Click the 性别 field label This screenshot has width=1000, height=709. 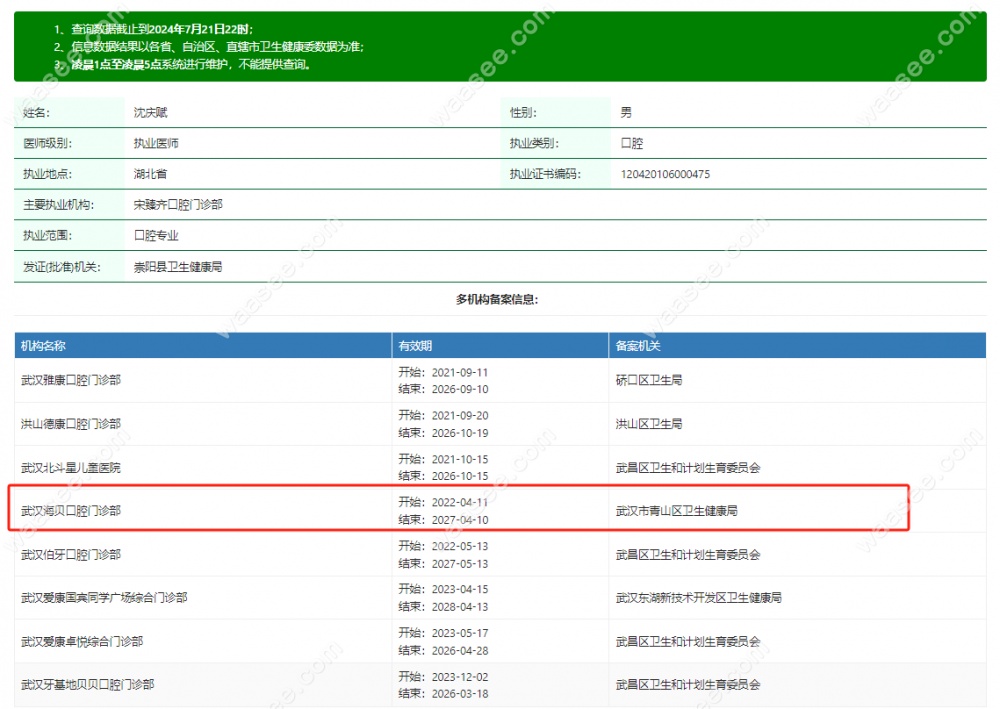click(x=523, y=113)
